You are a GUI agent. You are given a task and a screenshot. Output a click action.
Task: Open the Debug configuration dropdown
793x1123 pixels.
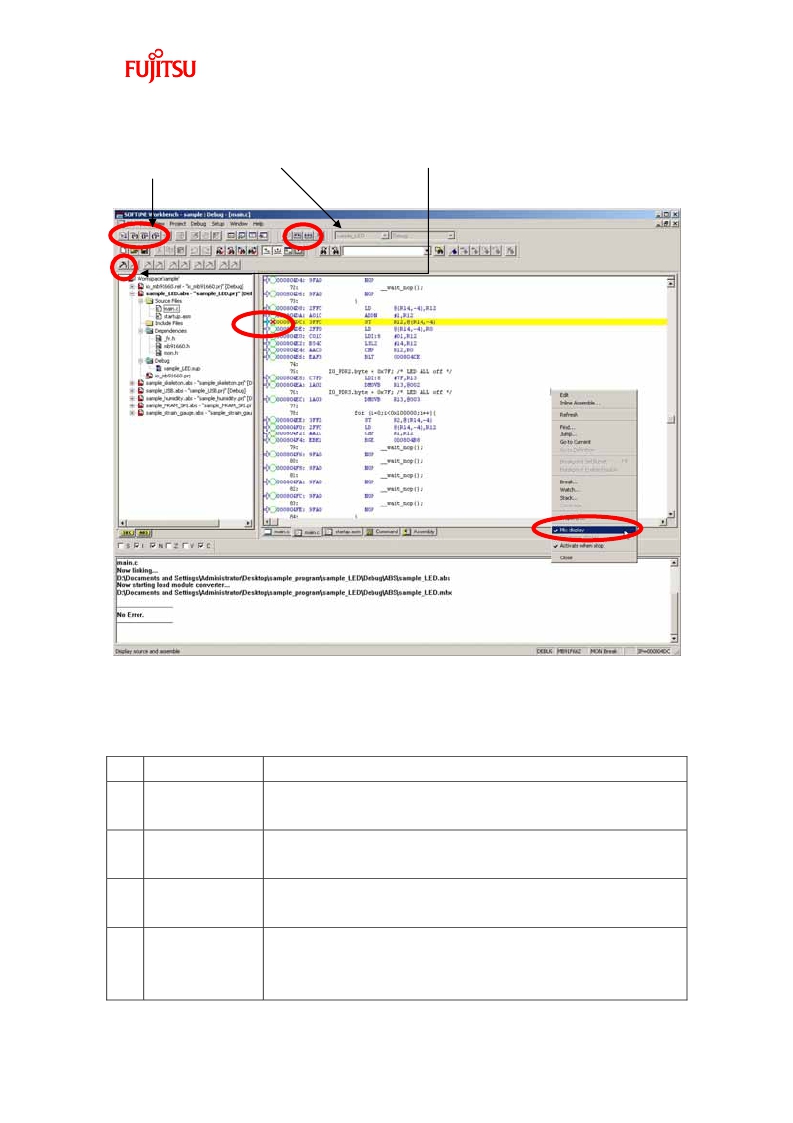451,236
